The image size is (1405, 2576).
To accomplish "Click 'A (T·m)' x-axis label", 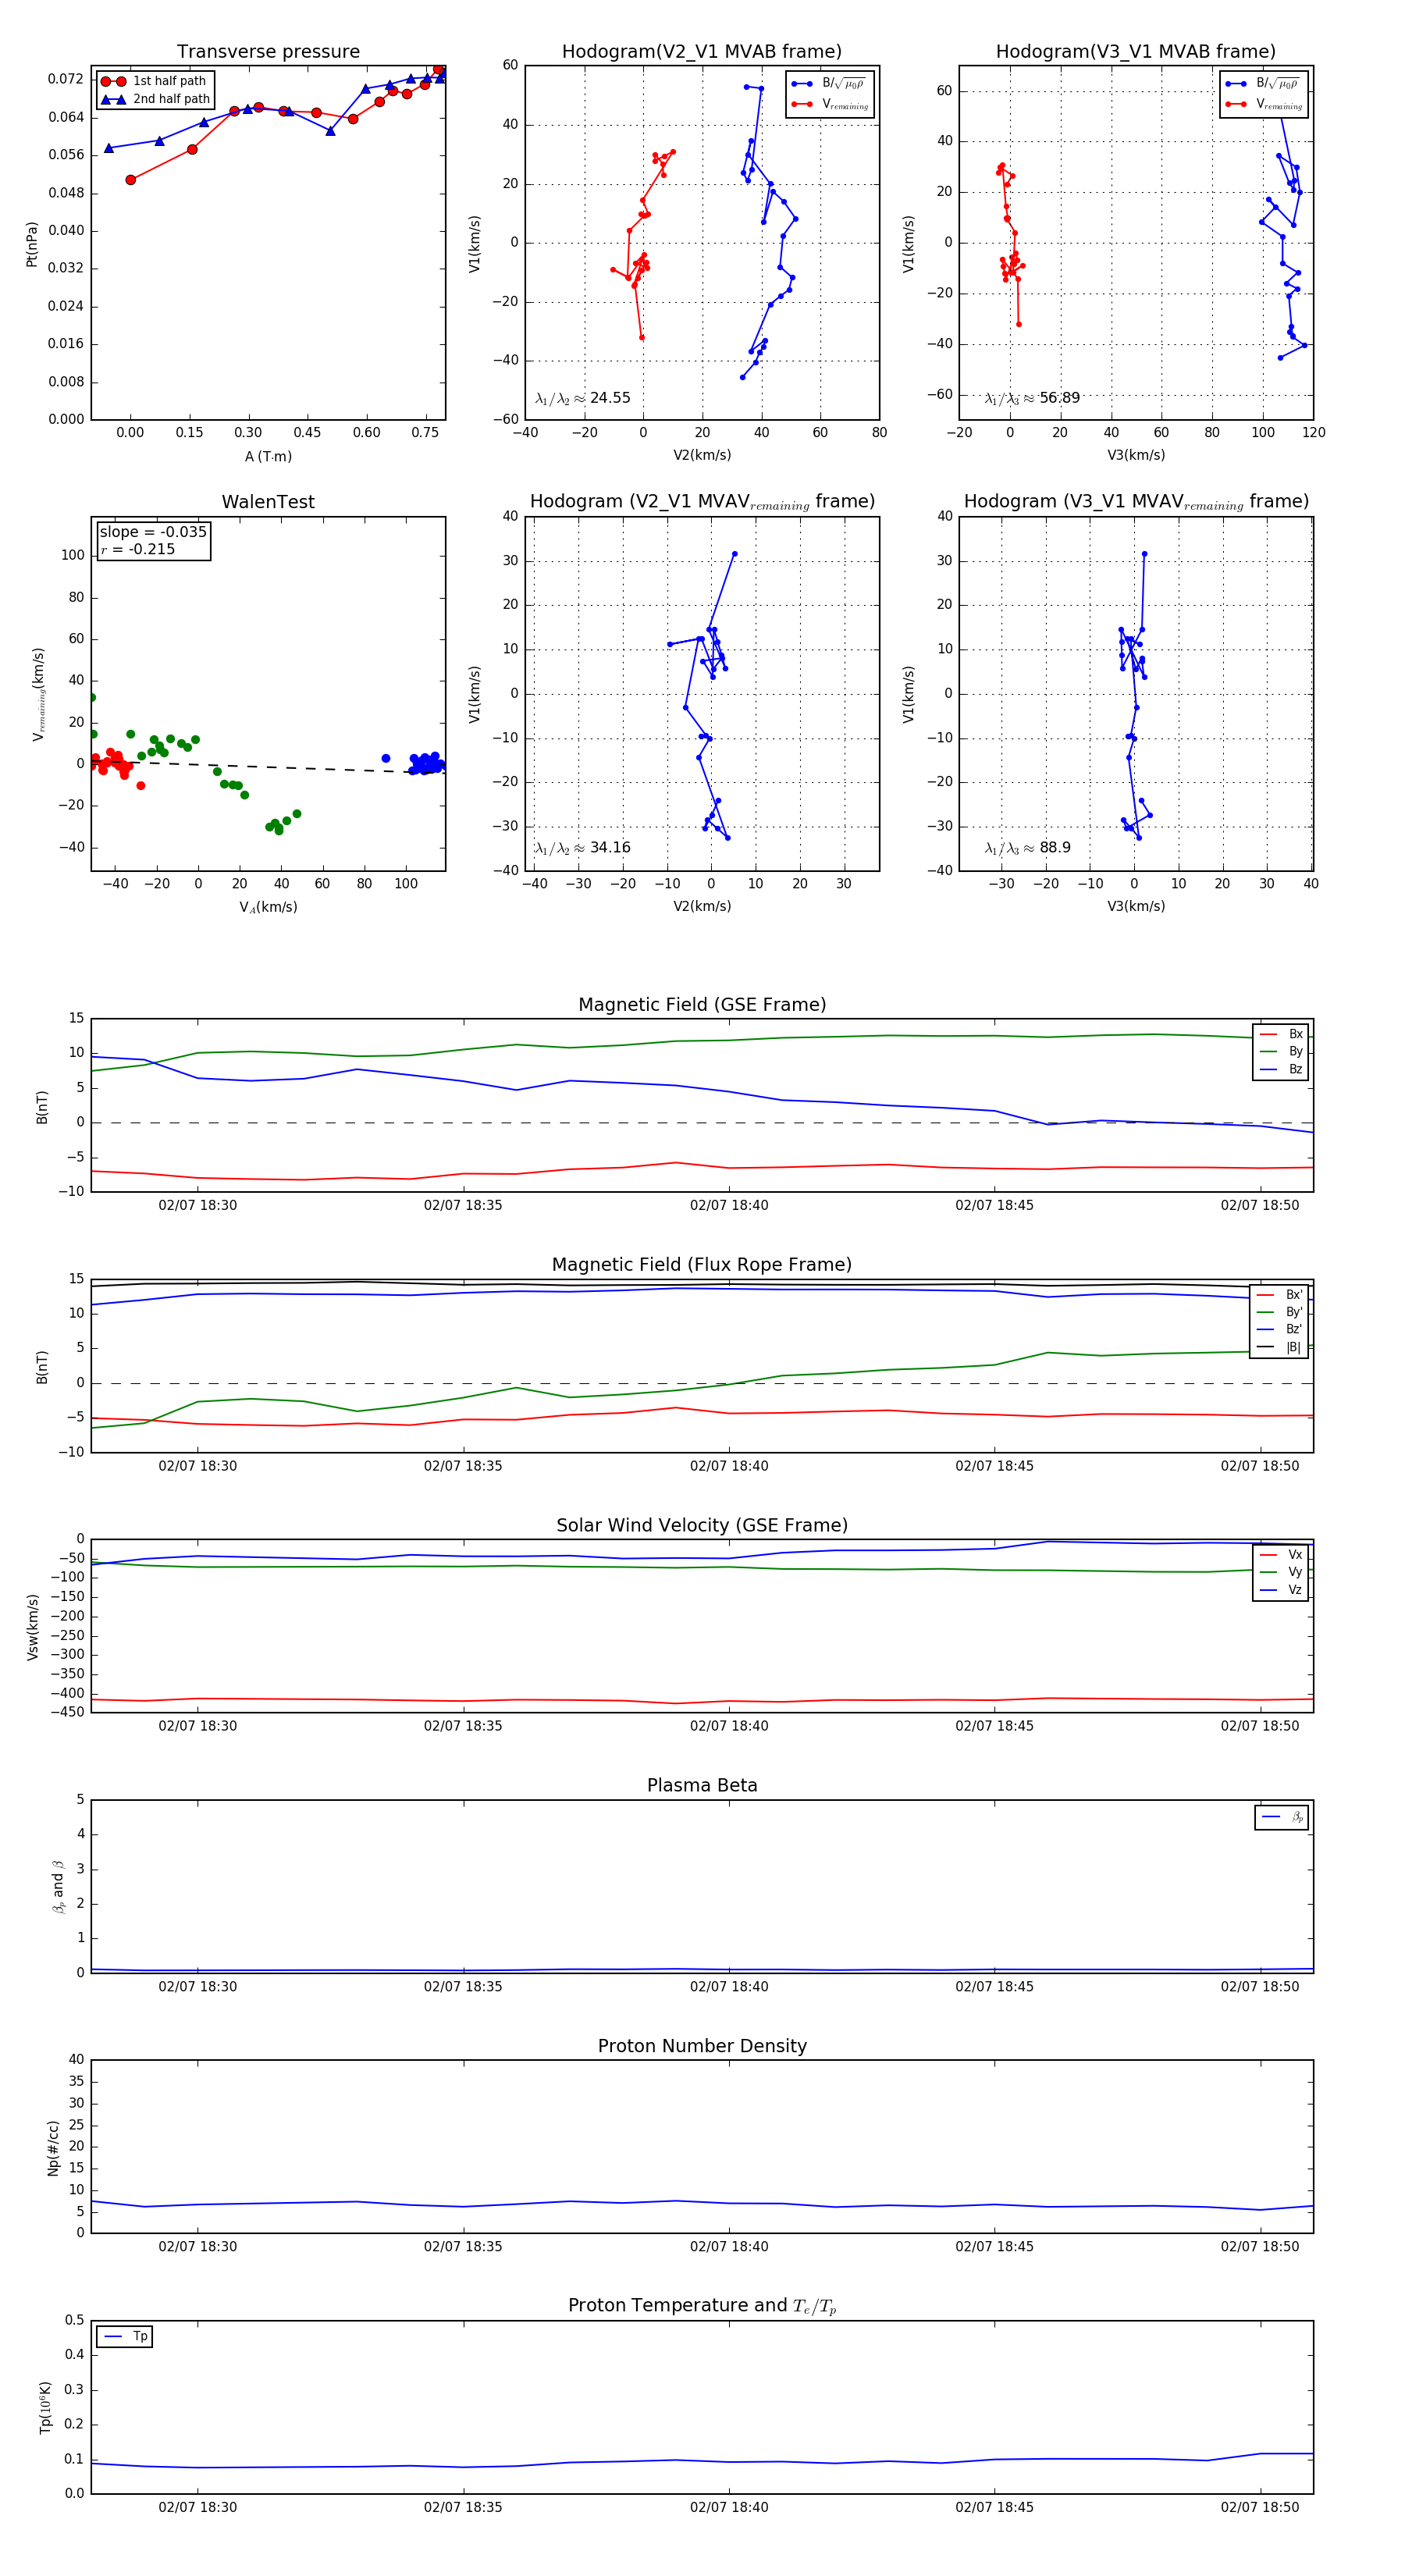I will [x=268, y=457].
